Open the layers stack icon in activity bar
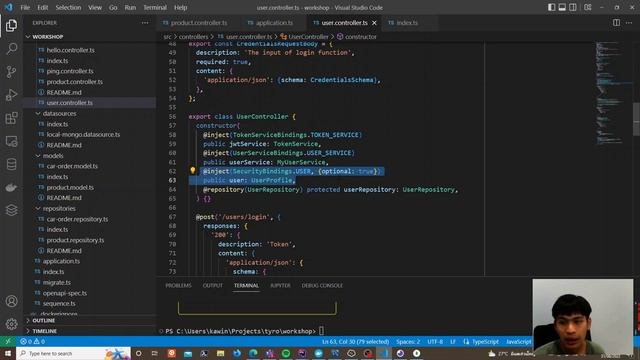 (11, 210)
